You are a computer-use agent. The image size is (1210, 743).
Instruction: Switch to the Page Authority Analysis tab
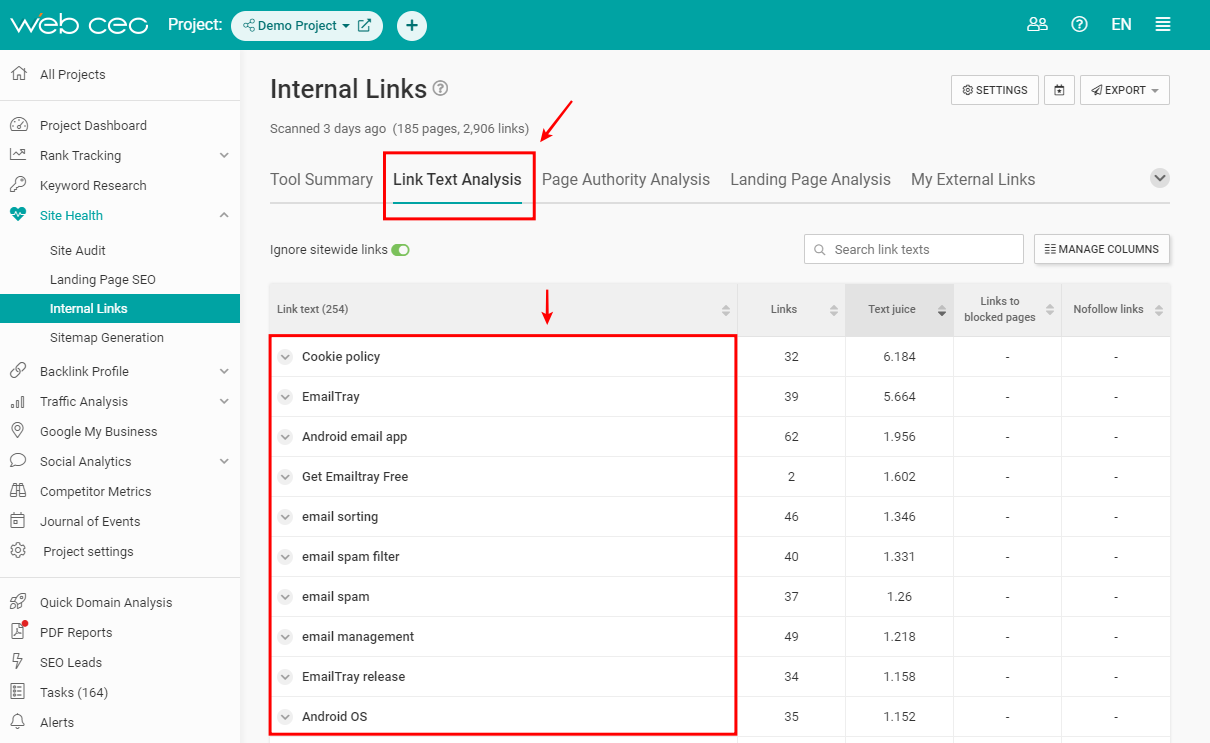tap(625, 180)
